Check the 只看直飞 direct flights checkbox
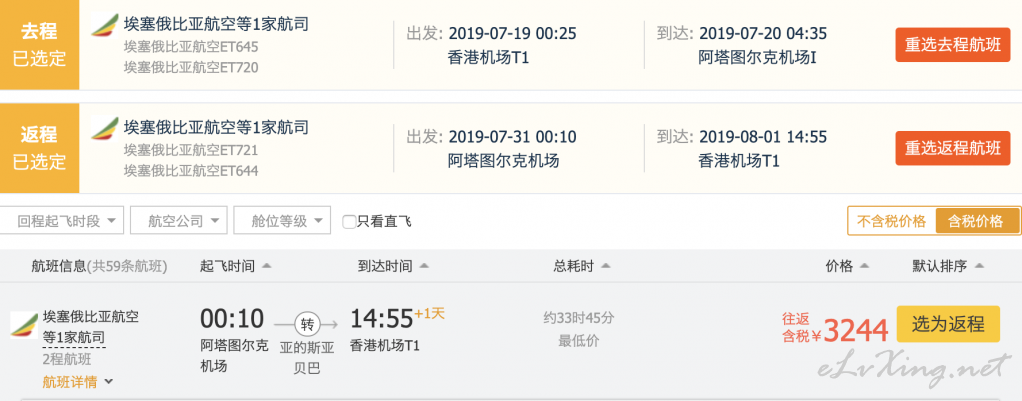The height and width of the screenshot is (401, 1022). pyautogui.click(x=349, y=222)
